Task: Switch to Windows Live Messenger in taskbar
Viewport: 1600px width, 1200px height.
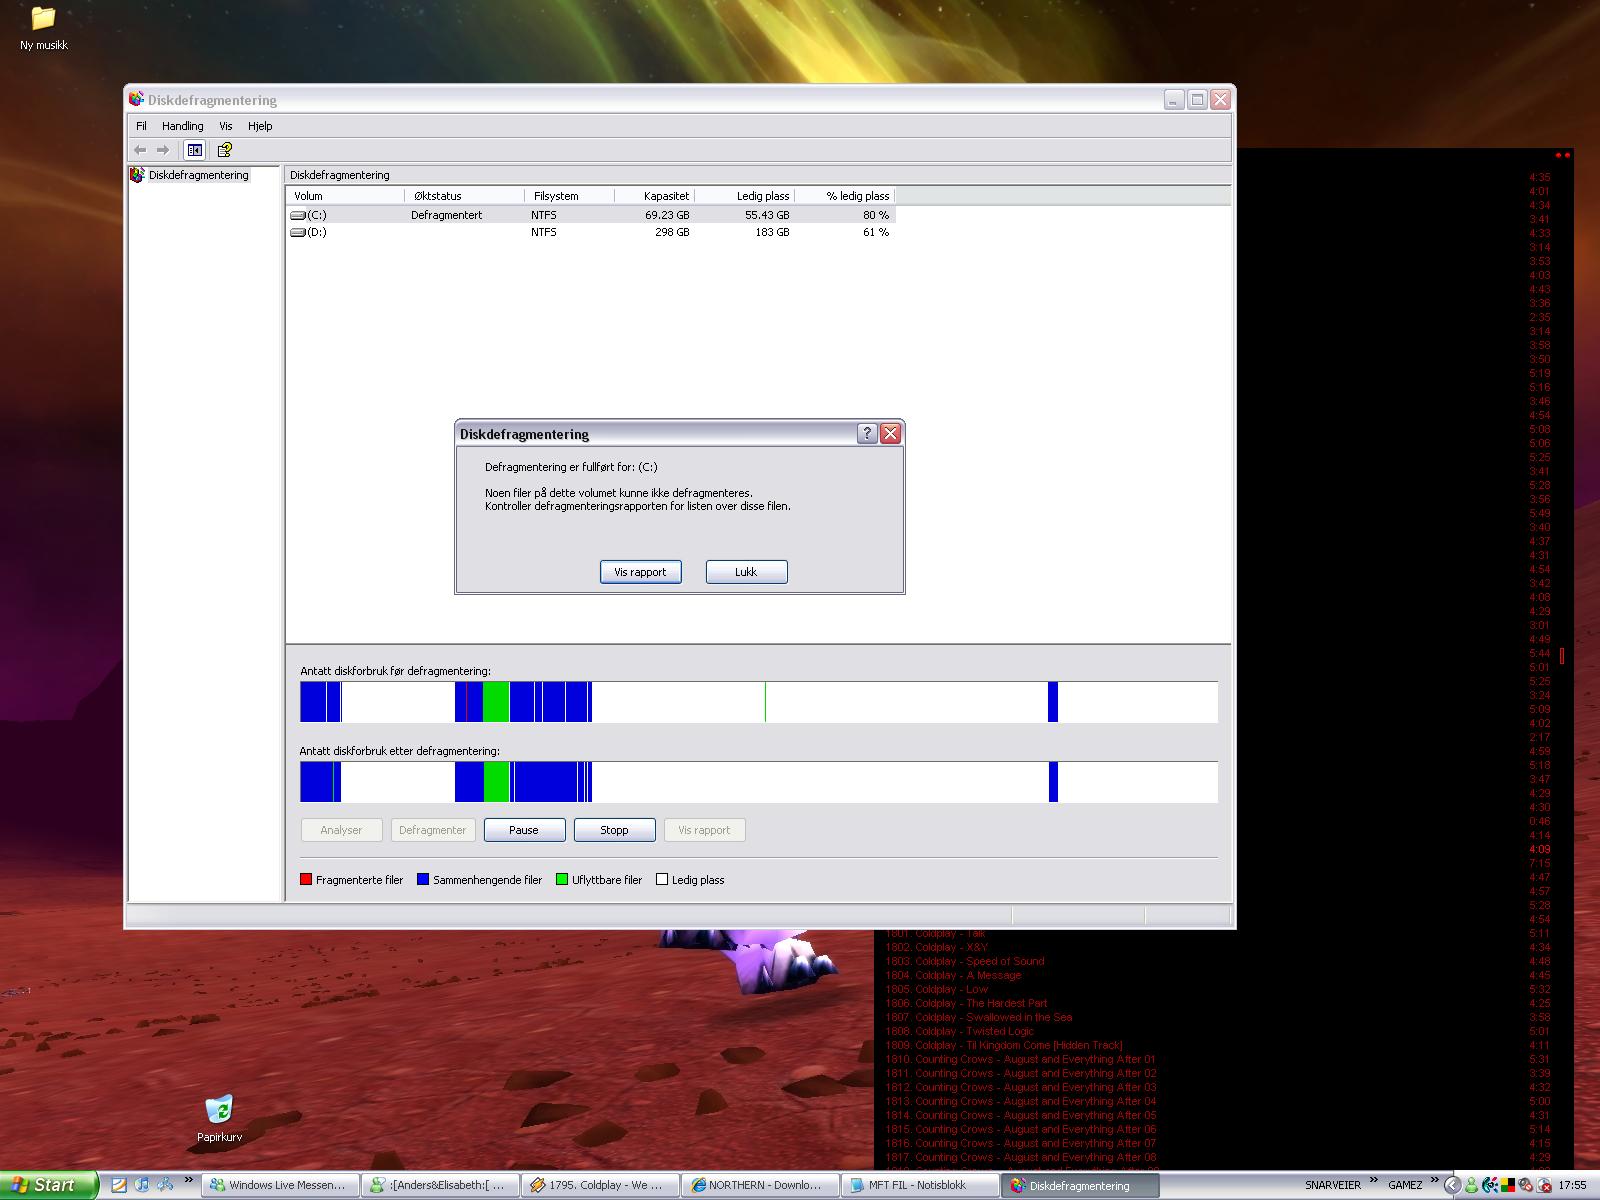Action: coord(278,1185)
